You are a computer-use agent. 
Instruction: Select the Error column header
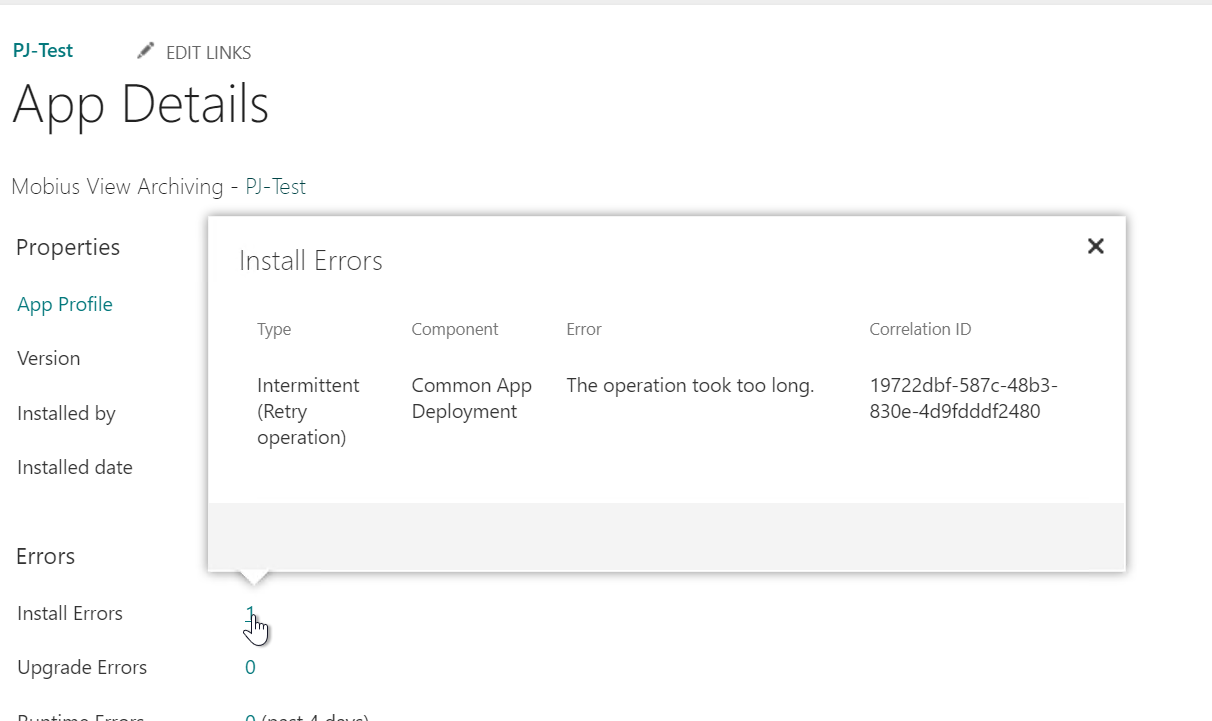[x=583, y=329]
